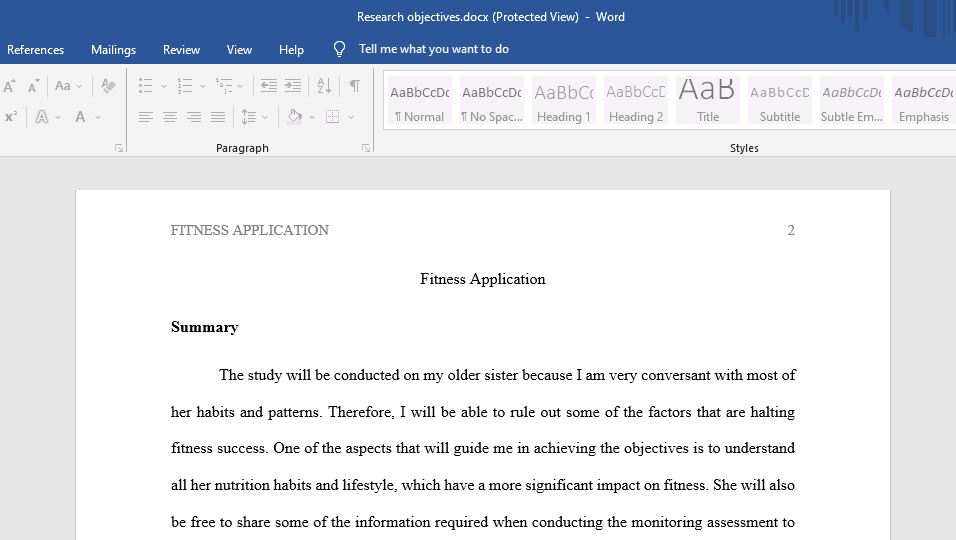Viewport: 956px width, 540px height.
Task: Apply the Emphasis style
Action: (924, 101)
